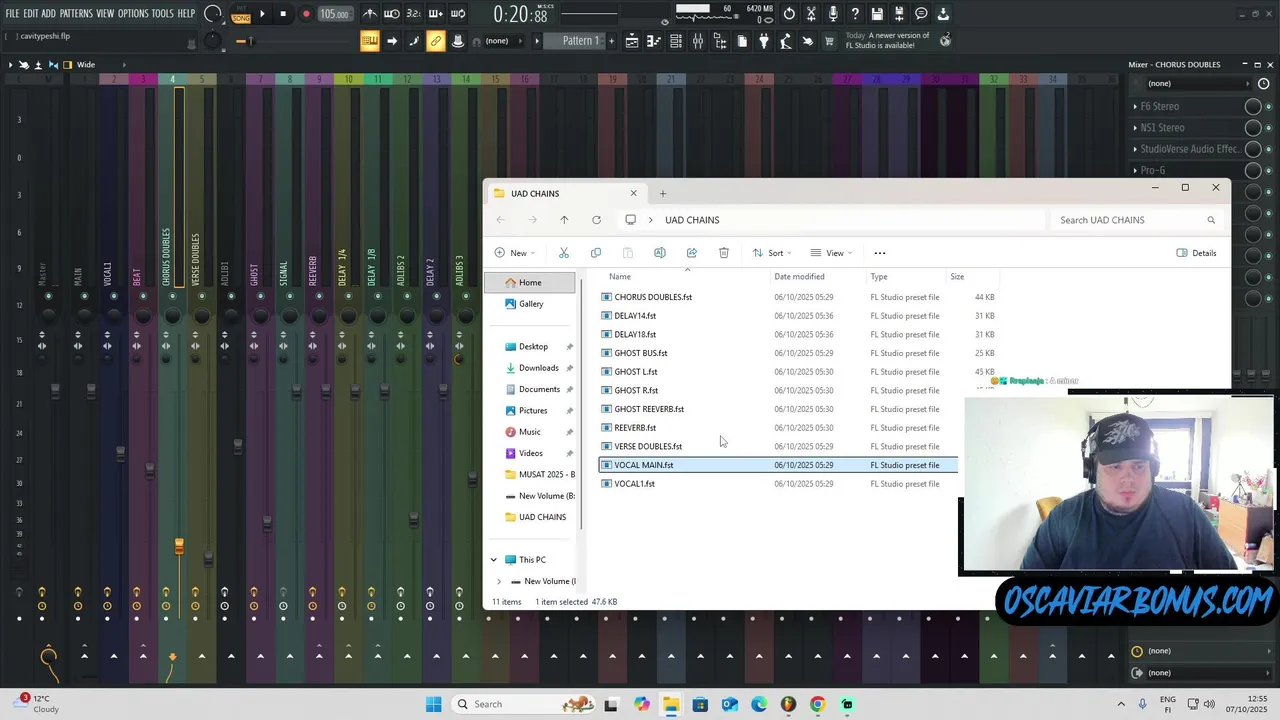Click the CHORUS DOUBLES track fader
The image size is (1280, 720).
(179, 546)
